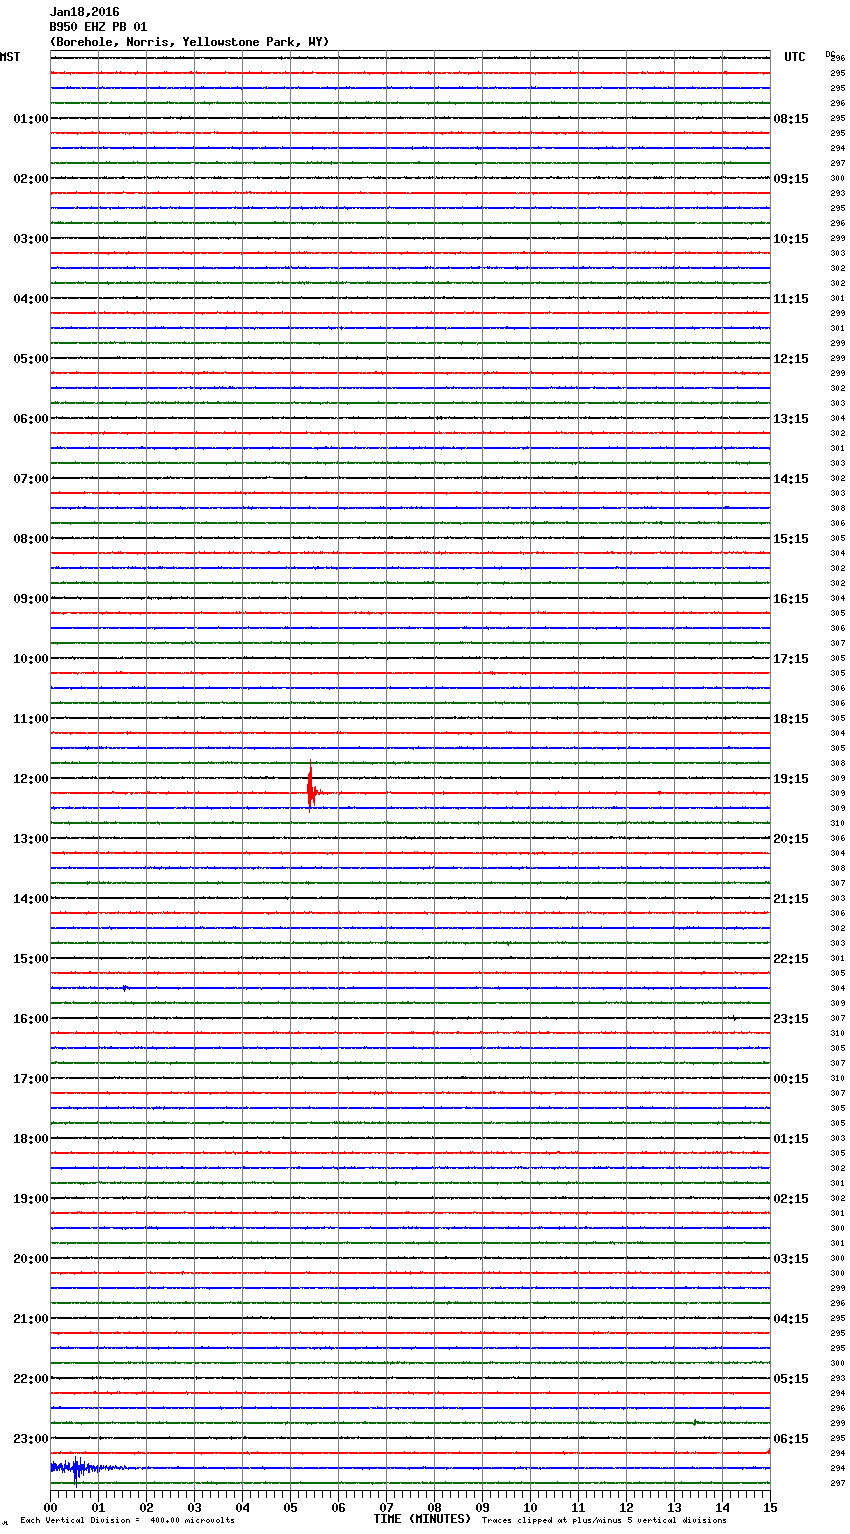Click the UTC time zone label
The width and height of the screenshot is (850, 1534).
pyautogui.click(x=795, y=57)
